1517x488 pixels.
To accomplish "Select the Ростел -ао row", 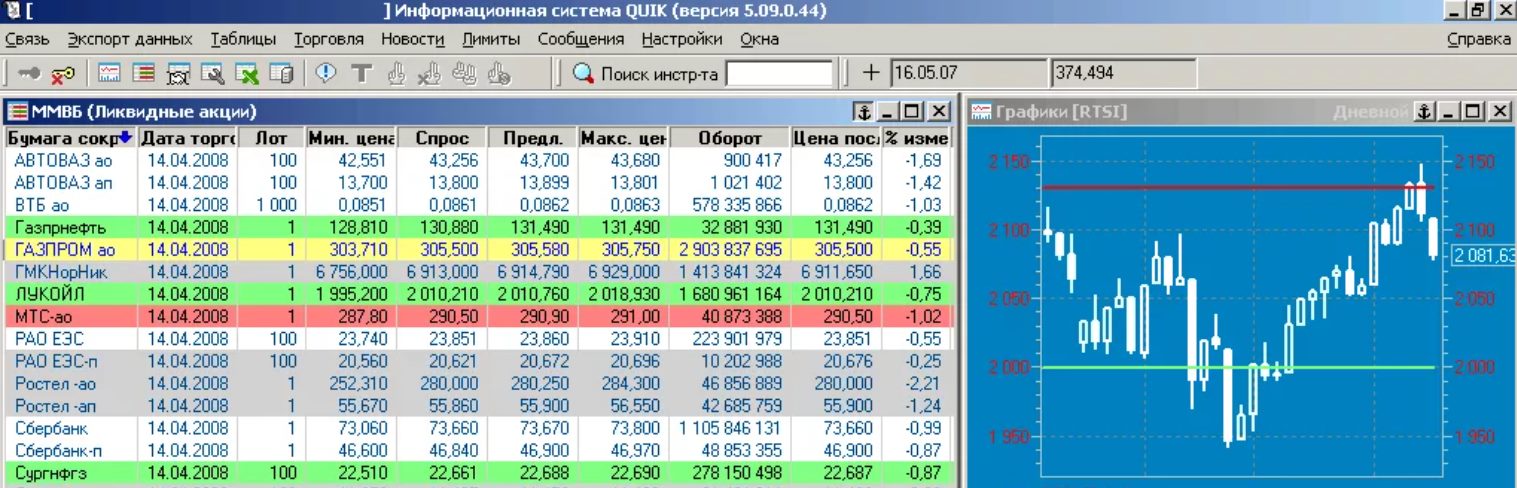I will (480, 383).
